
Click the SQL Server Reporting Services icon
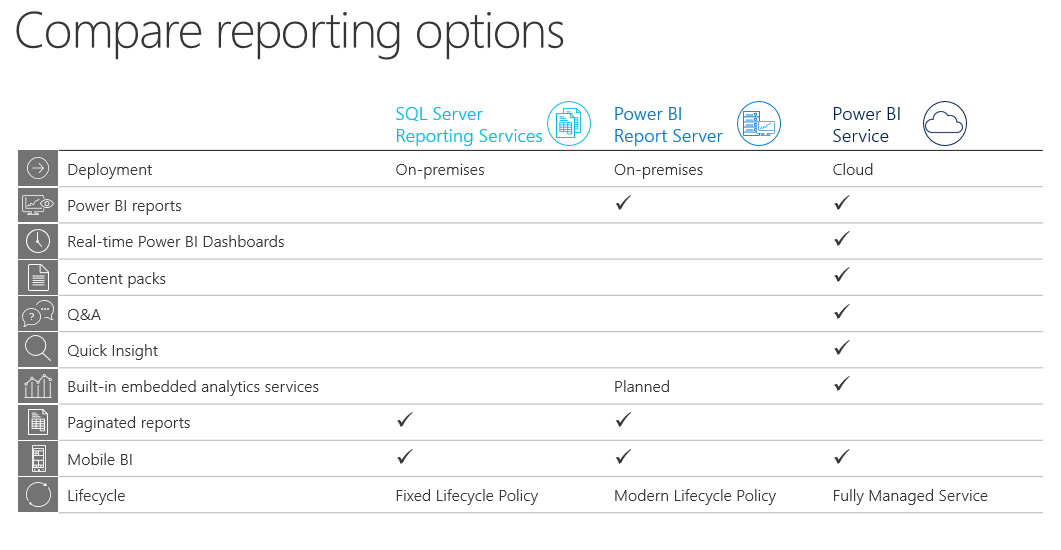[x=568, y=124]
